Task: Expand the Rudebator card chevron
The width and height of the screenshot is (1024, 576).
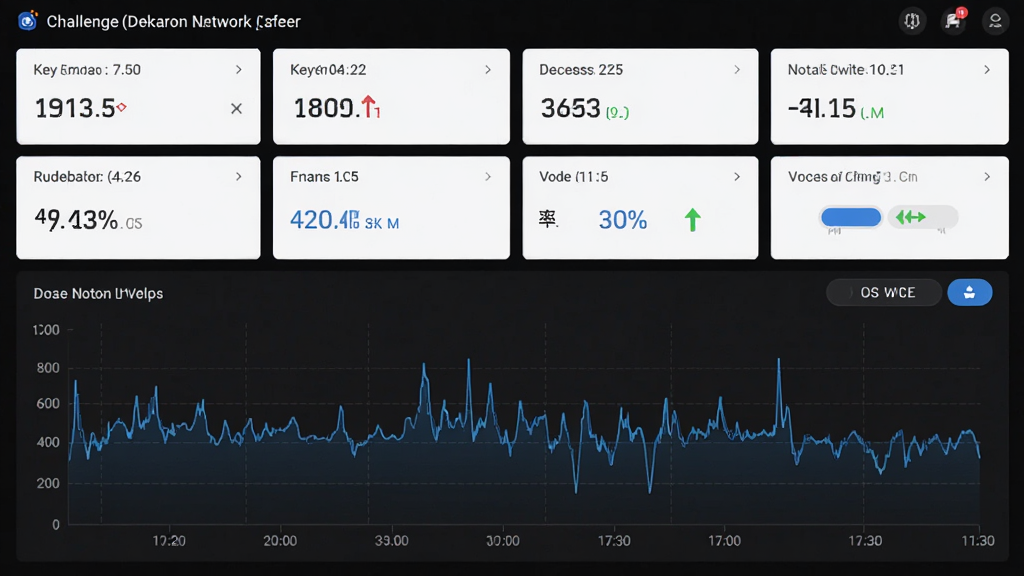Action: point(239,177)
